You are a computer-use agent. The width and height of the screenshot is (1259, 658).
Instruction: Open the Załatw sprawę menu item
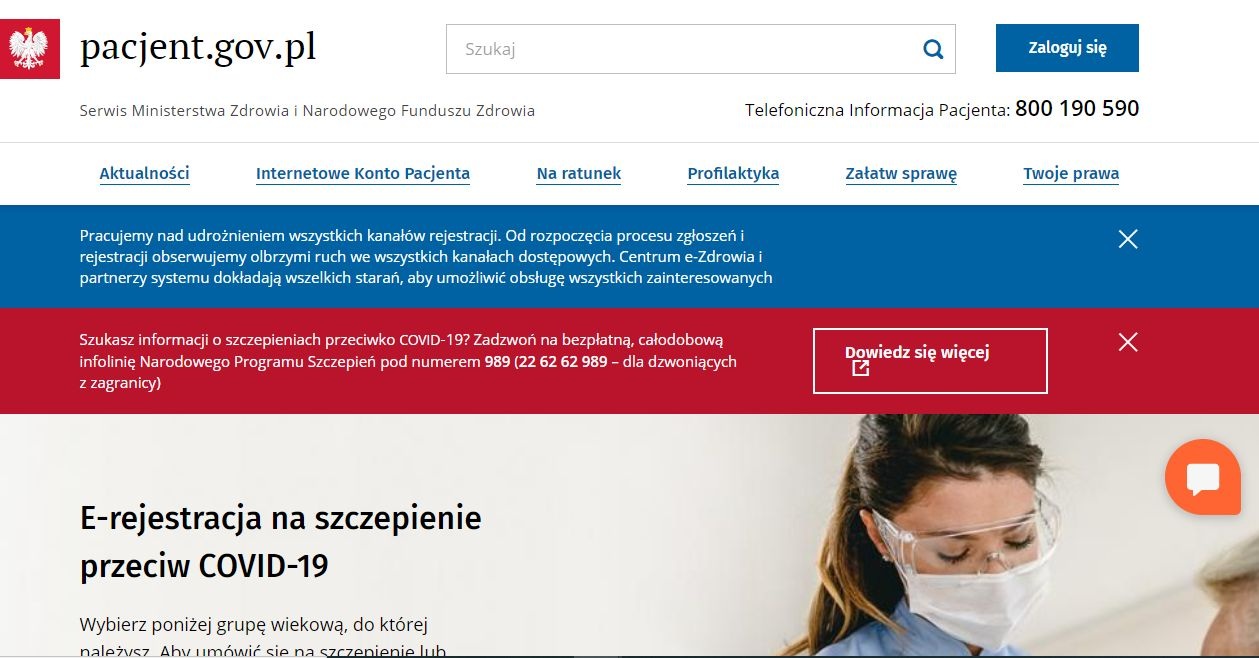pyautogui.click(x=901, y=174)
